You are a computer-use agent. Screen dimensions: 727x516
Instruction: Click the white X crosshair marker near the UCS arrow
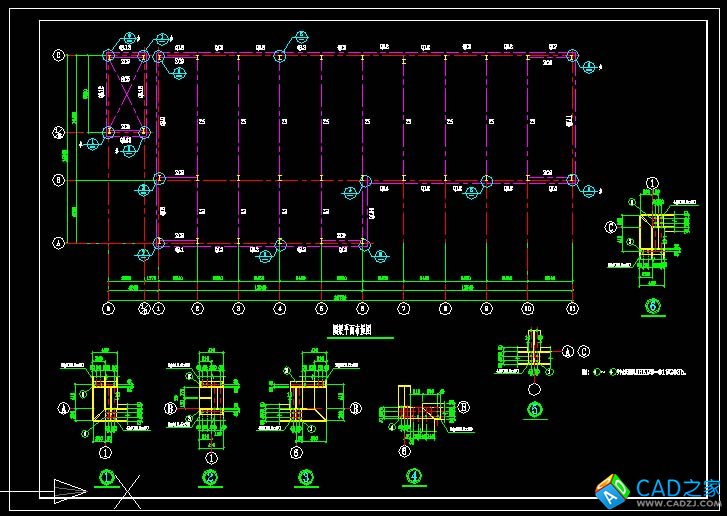coord(128,490)
